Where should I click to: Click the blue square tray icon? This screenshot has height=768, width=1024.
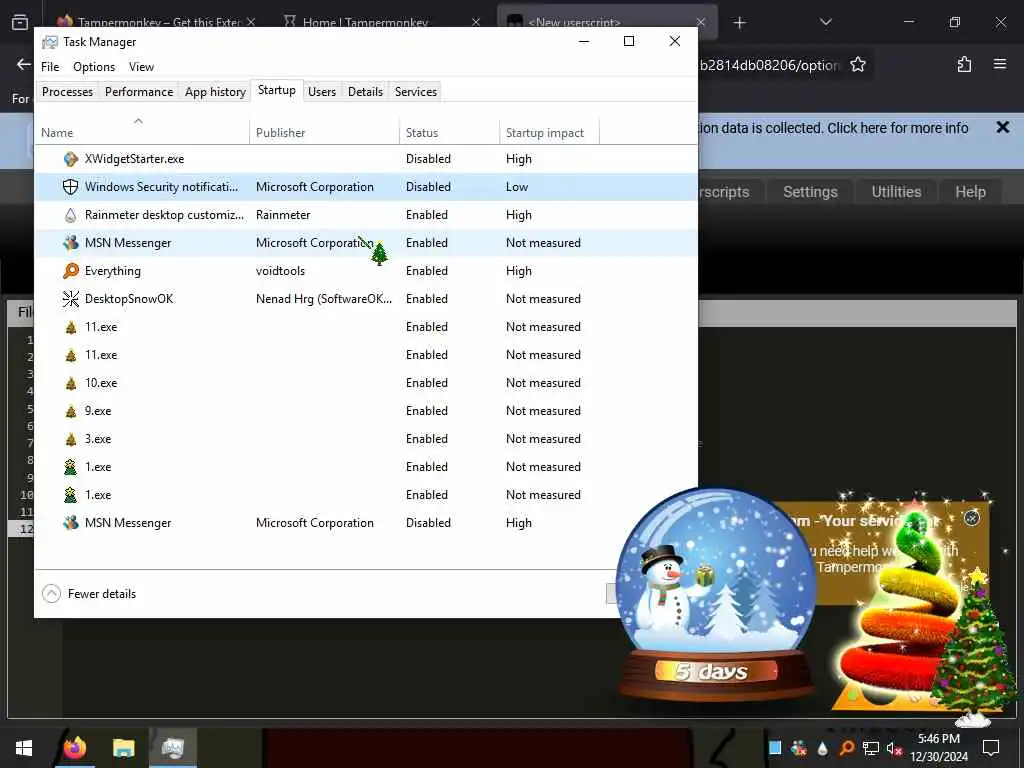[x=775, y=748]
